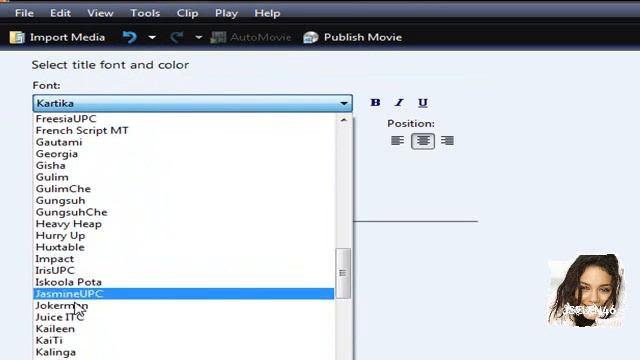Click the Publish Movie icon
Screen dimensions: 640x360
point(311,37)
